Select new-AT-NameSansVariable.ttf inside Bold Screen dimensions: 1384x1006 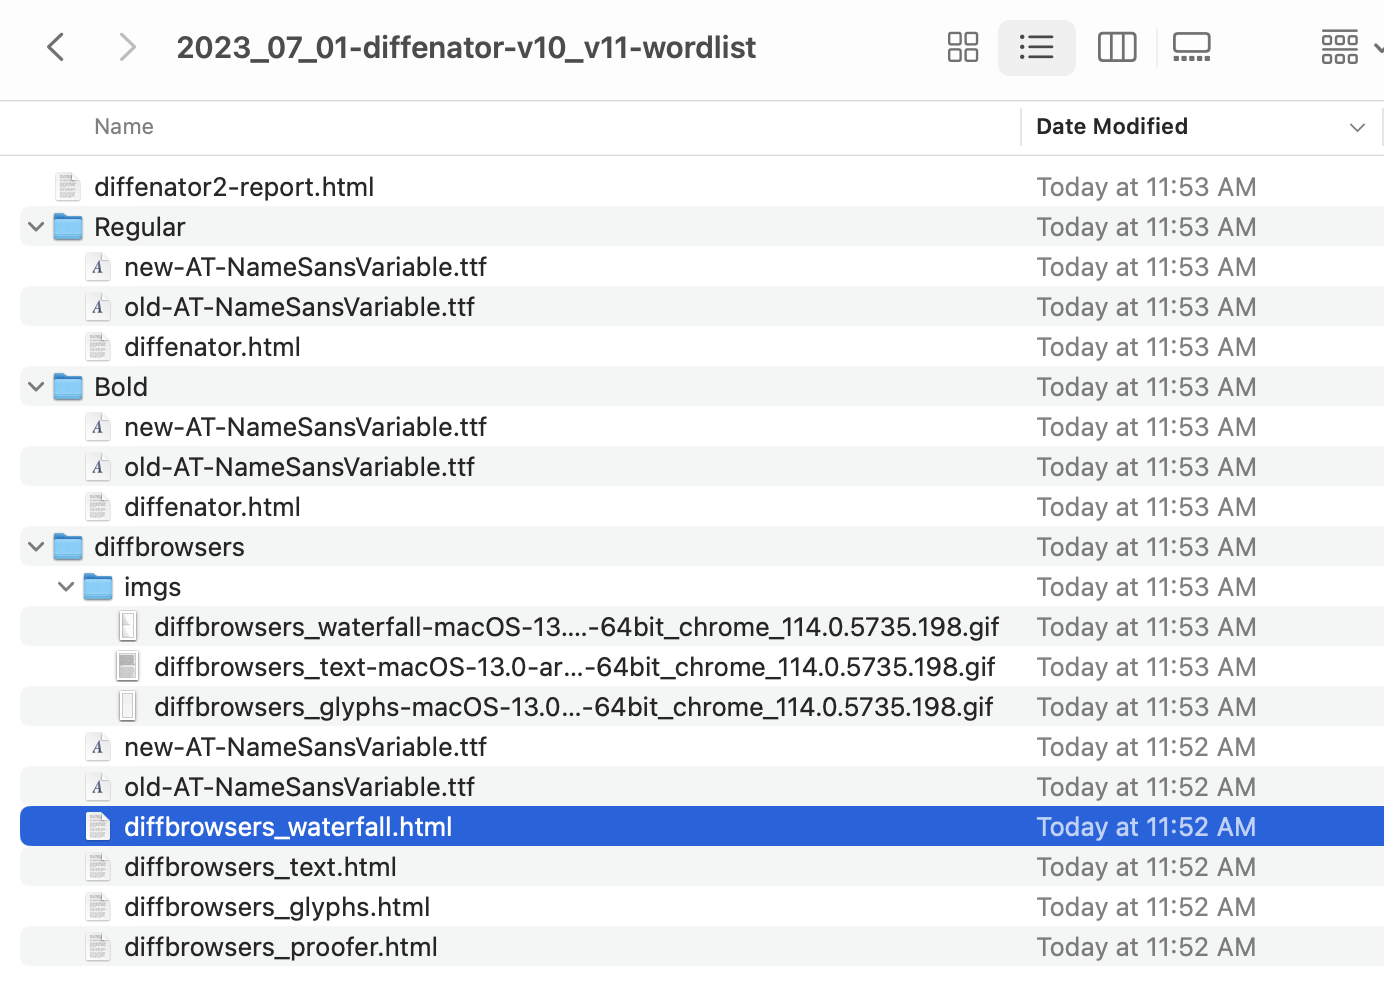305,426
